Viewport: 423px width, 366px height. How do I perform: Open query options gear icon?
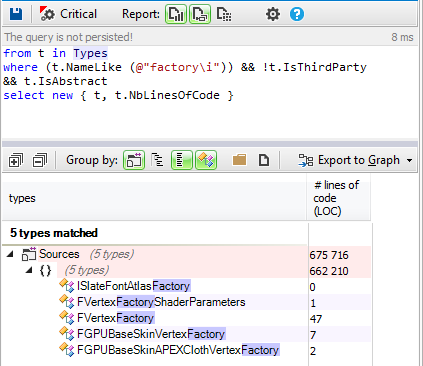point(273,14)
